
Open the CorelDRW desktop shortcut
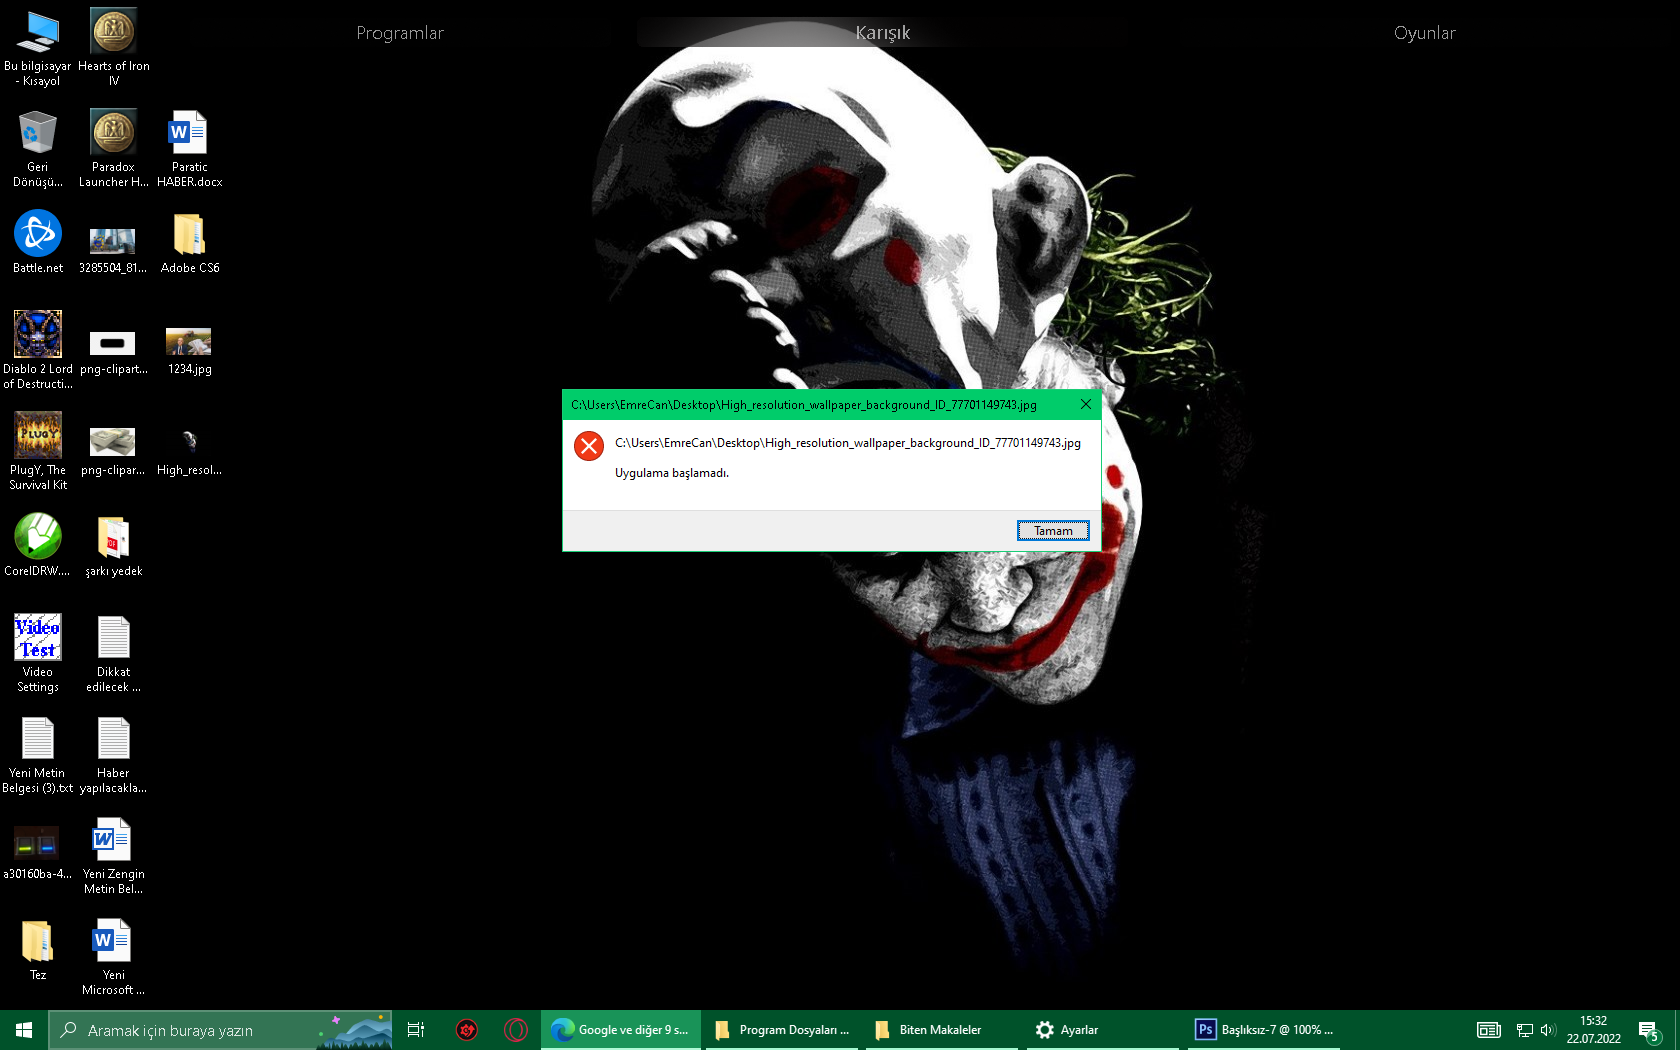37,537
